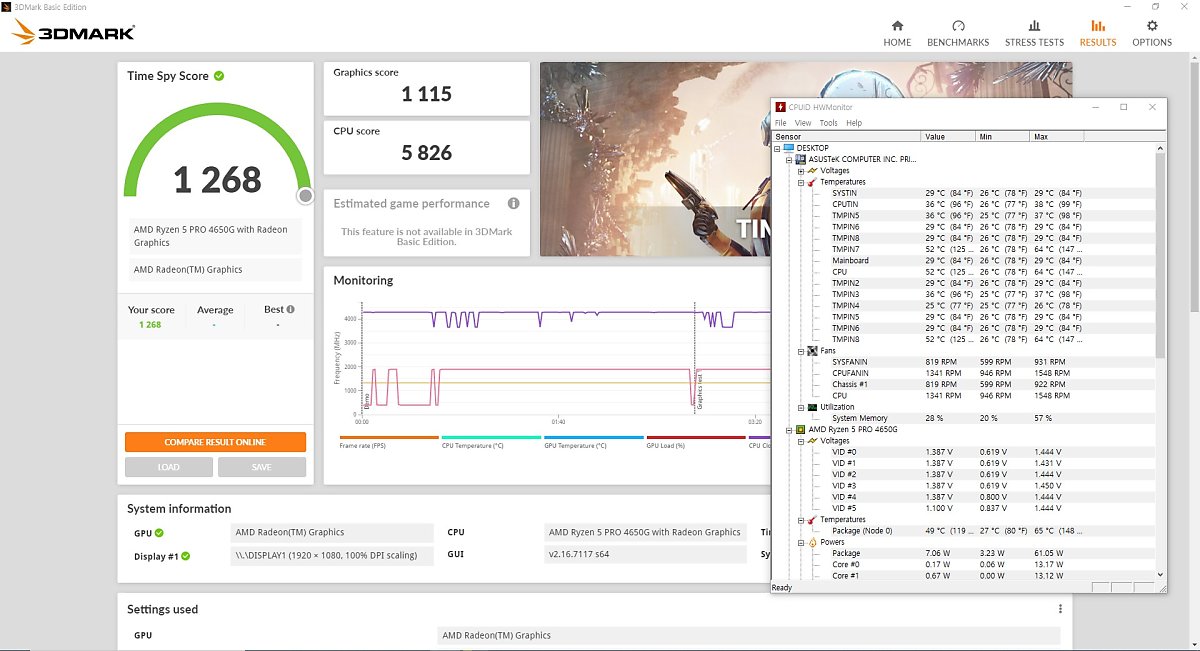Screen dimensions: 1200x651
Task: Click the Time Spy benchmark image
Action: (x=655, y=159)
